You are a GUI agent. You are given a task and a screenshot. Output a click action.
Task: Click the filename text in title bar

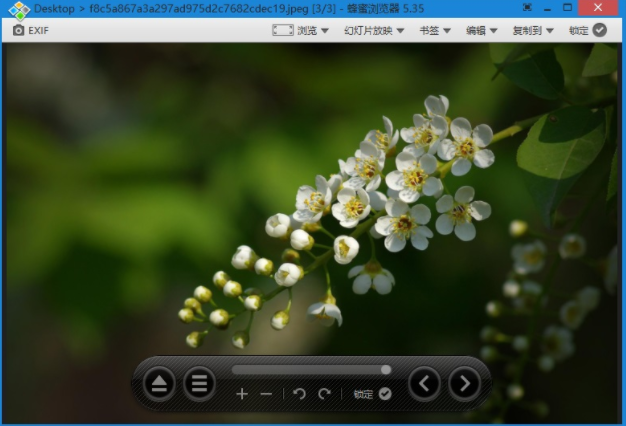199,9
